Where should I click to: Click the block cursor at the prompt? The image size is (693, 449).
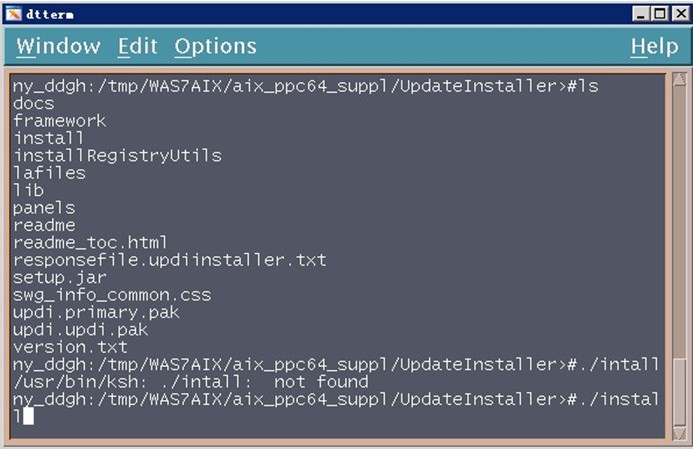coord(28,416)
